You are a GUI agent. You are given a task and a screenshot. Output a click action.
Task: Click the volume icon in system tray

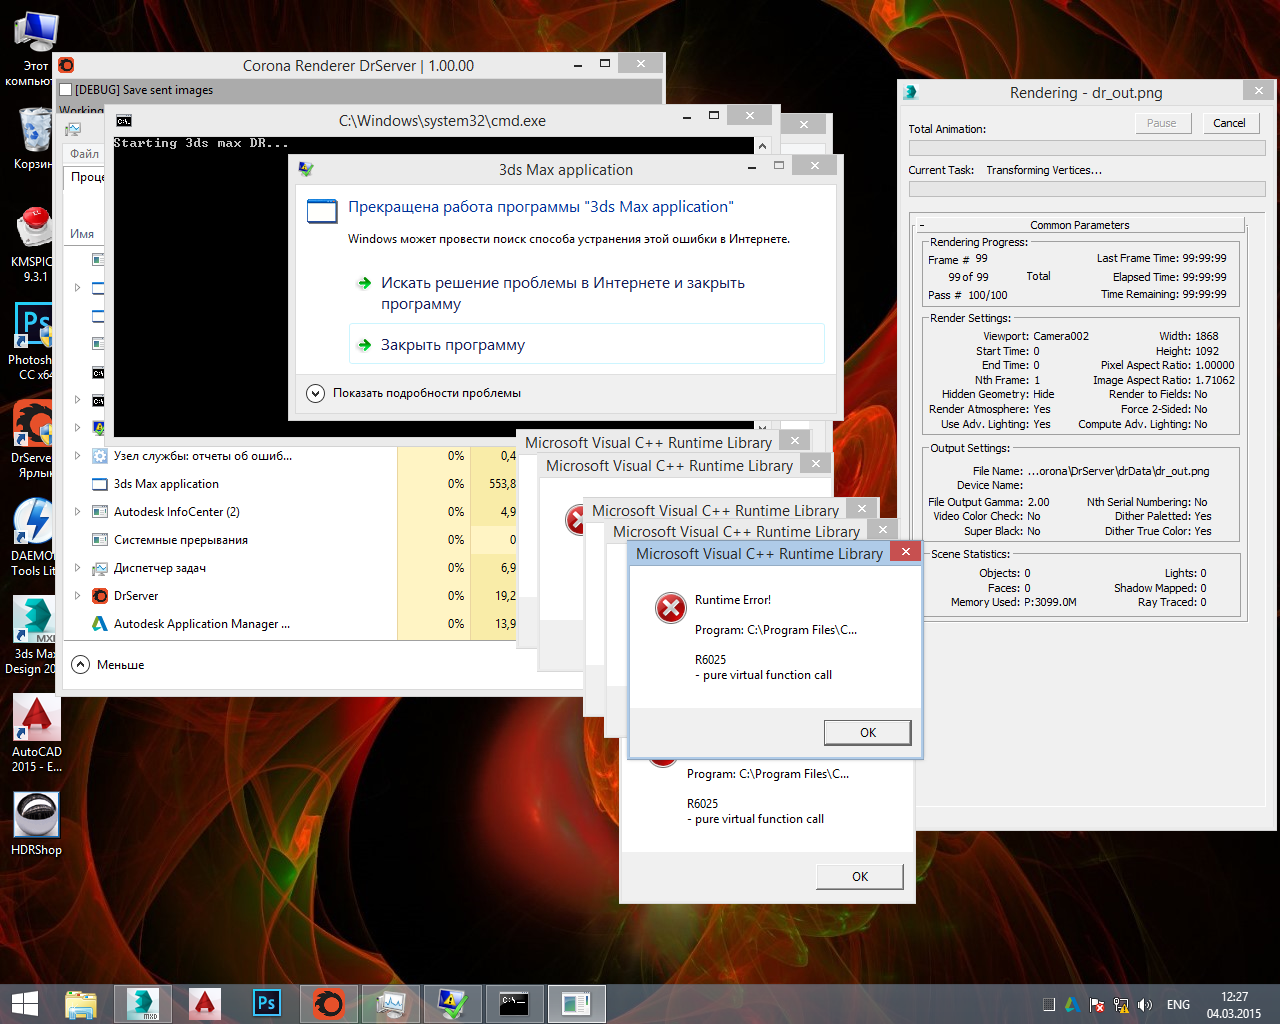1145,1005
